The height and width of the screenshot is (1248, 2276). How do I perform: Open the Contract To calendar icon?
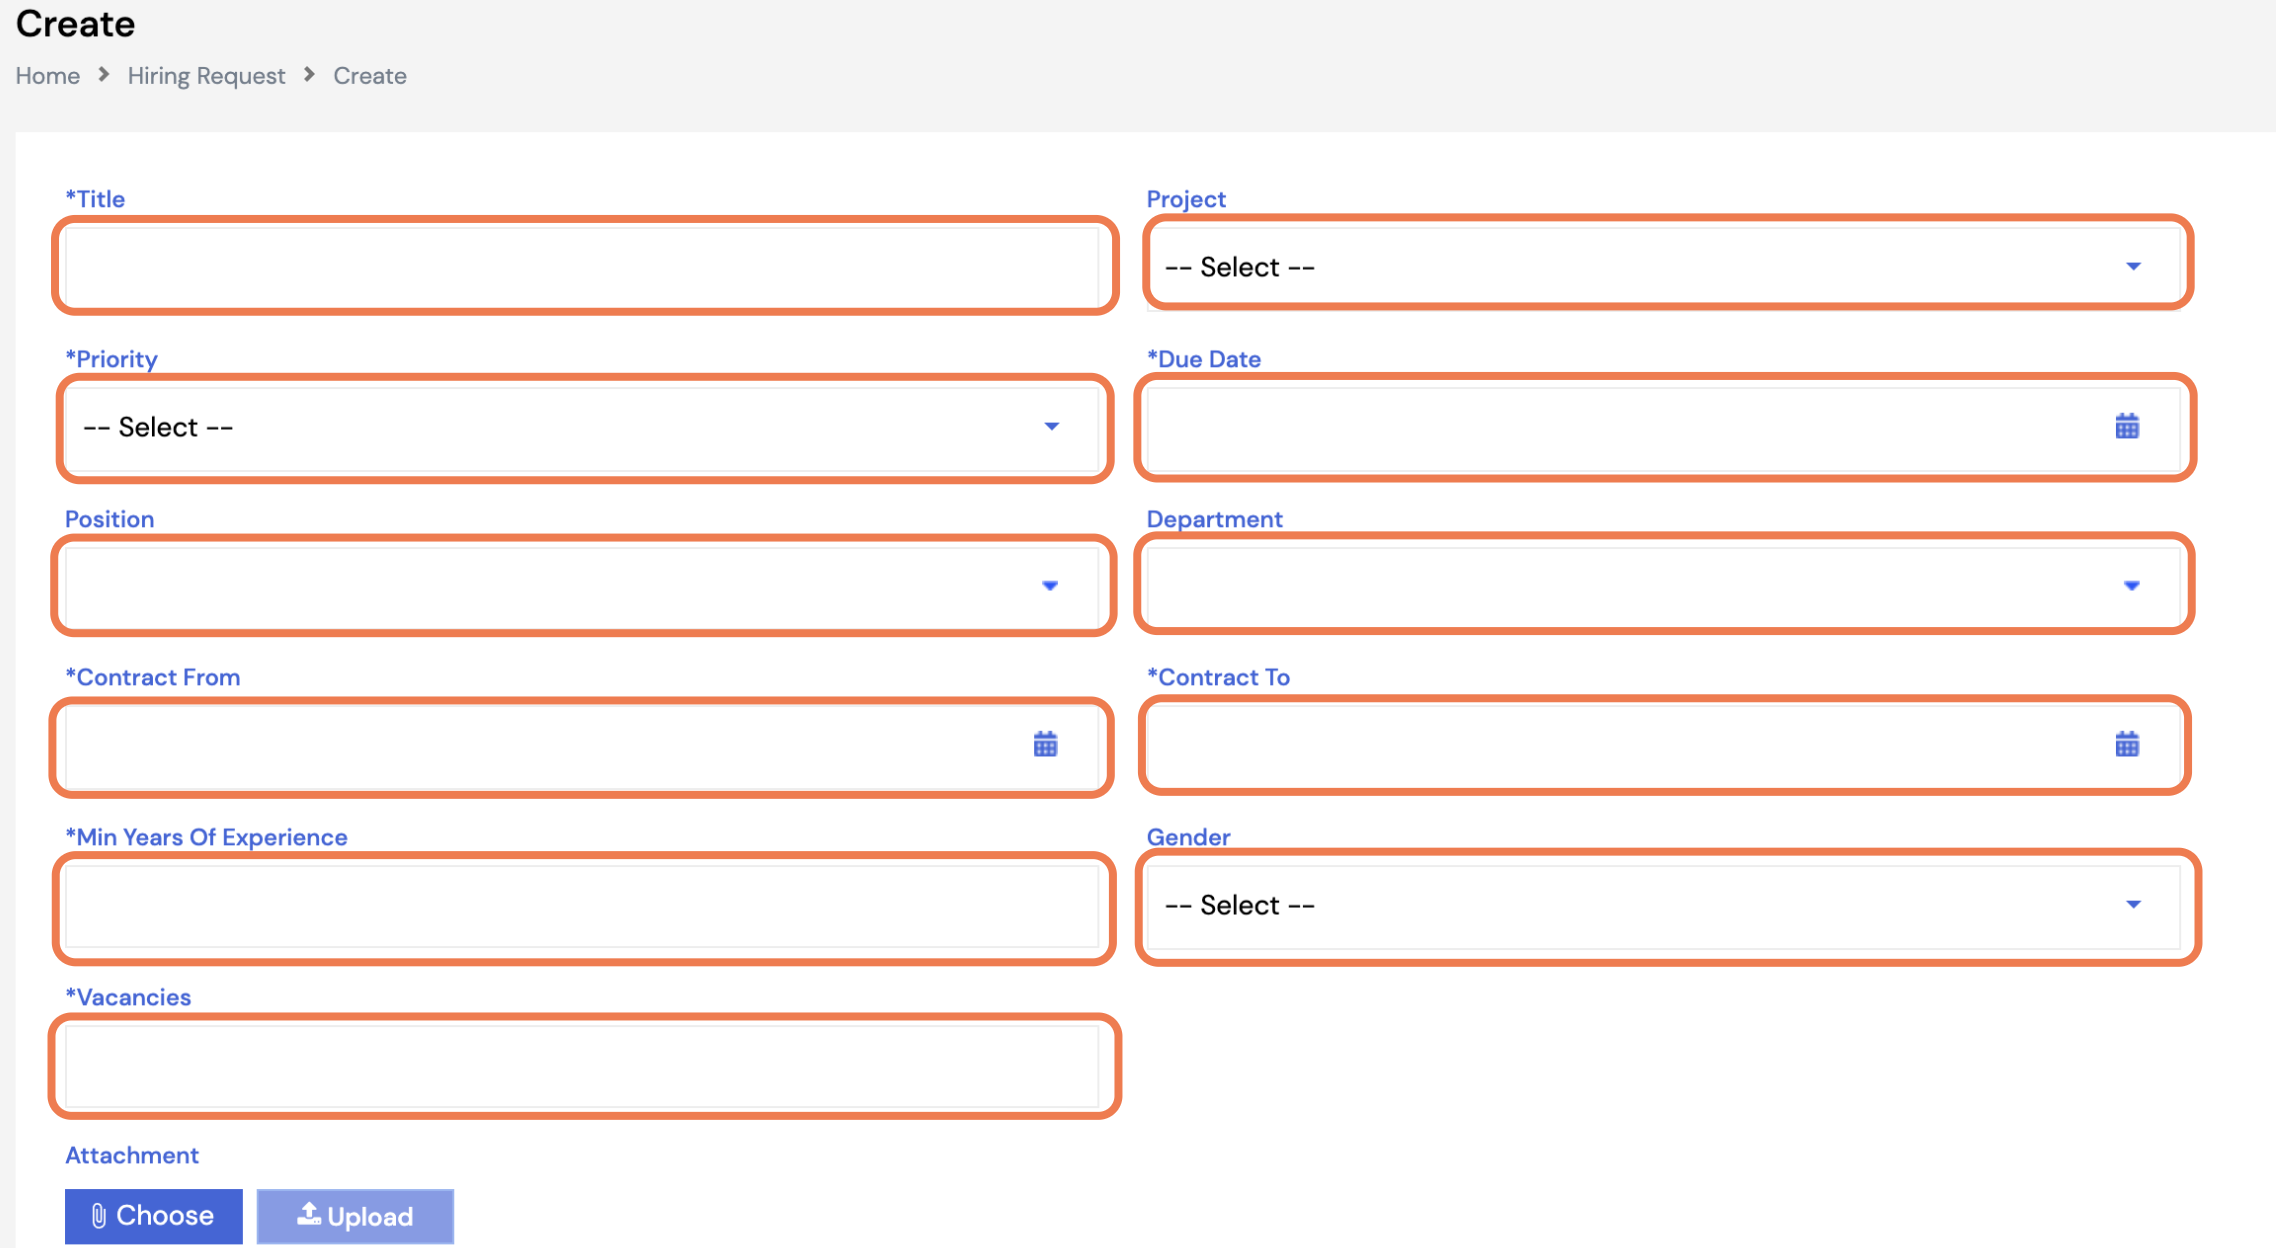coord(2127,745)
